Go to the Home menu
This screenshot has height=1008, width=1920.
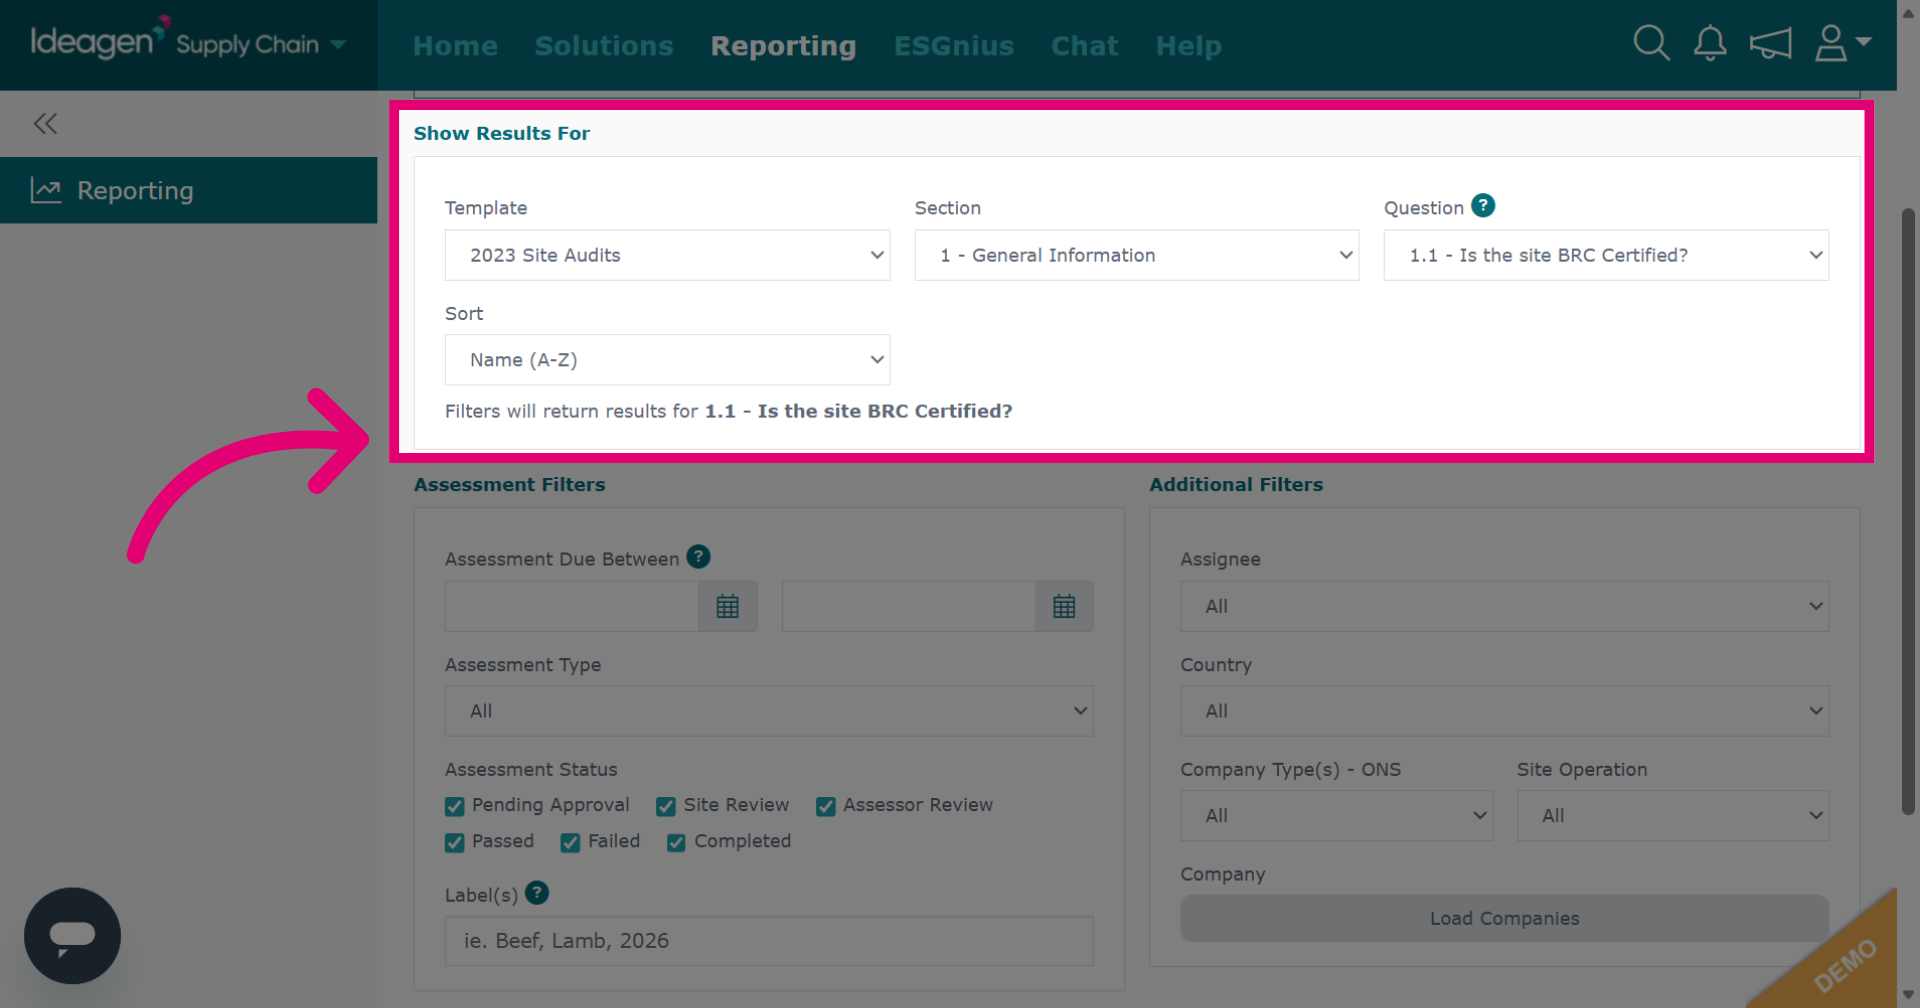(x=455, y=46)
